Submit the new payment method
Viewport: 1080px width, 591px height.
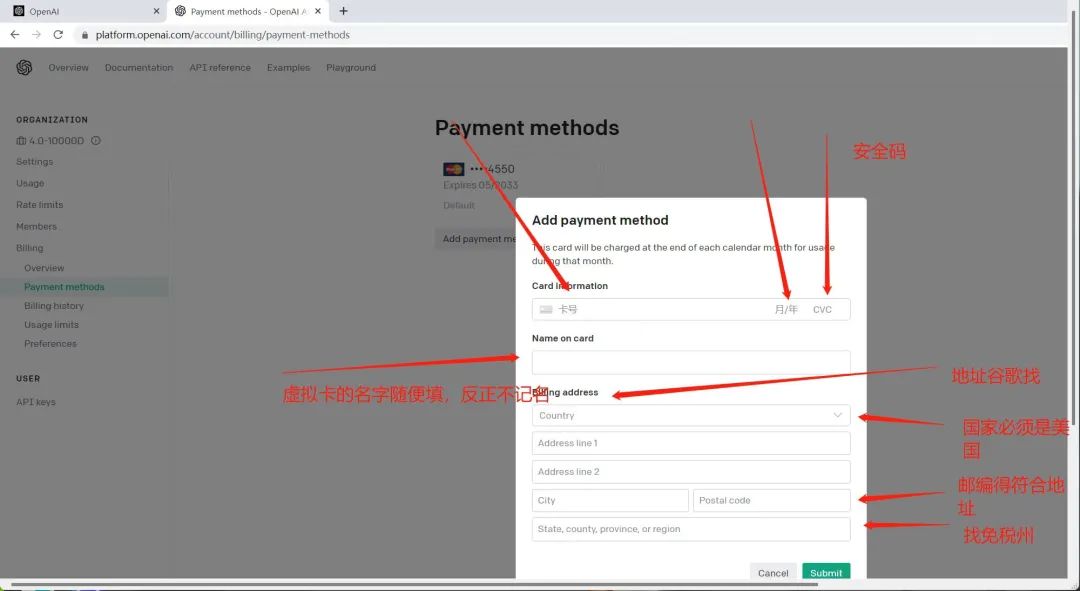(826, 572)
